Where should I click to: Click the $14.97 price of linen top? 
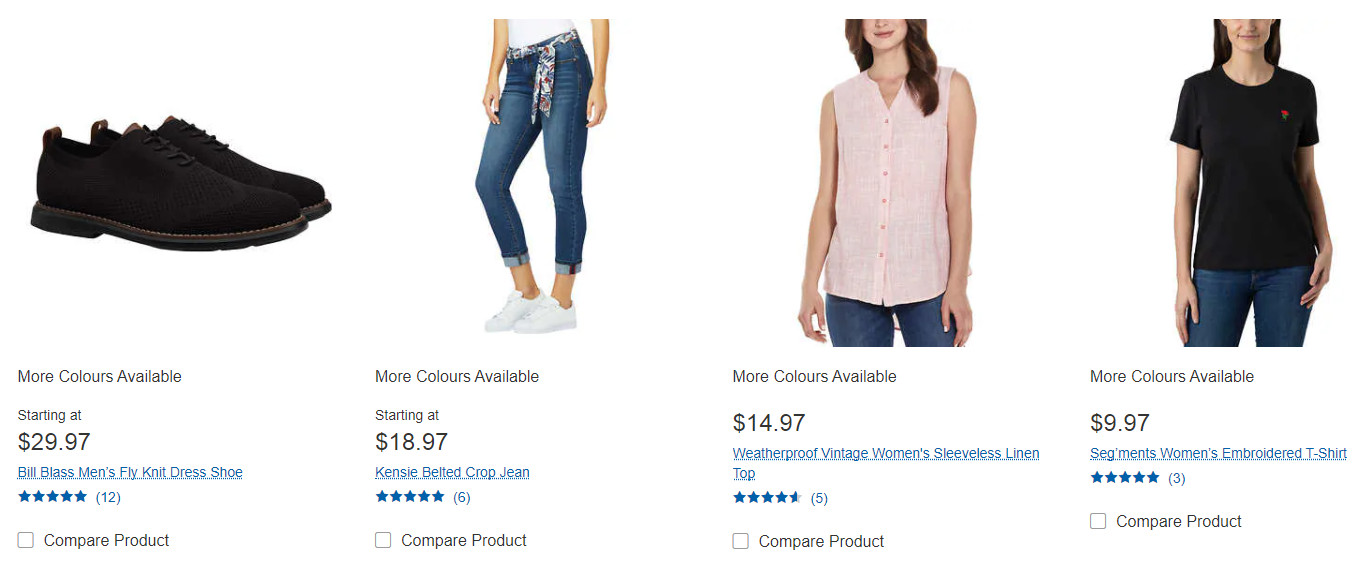point(769,423)
